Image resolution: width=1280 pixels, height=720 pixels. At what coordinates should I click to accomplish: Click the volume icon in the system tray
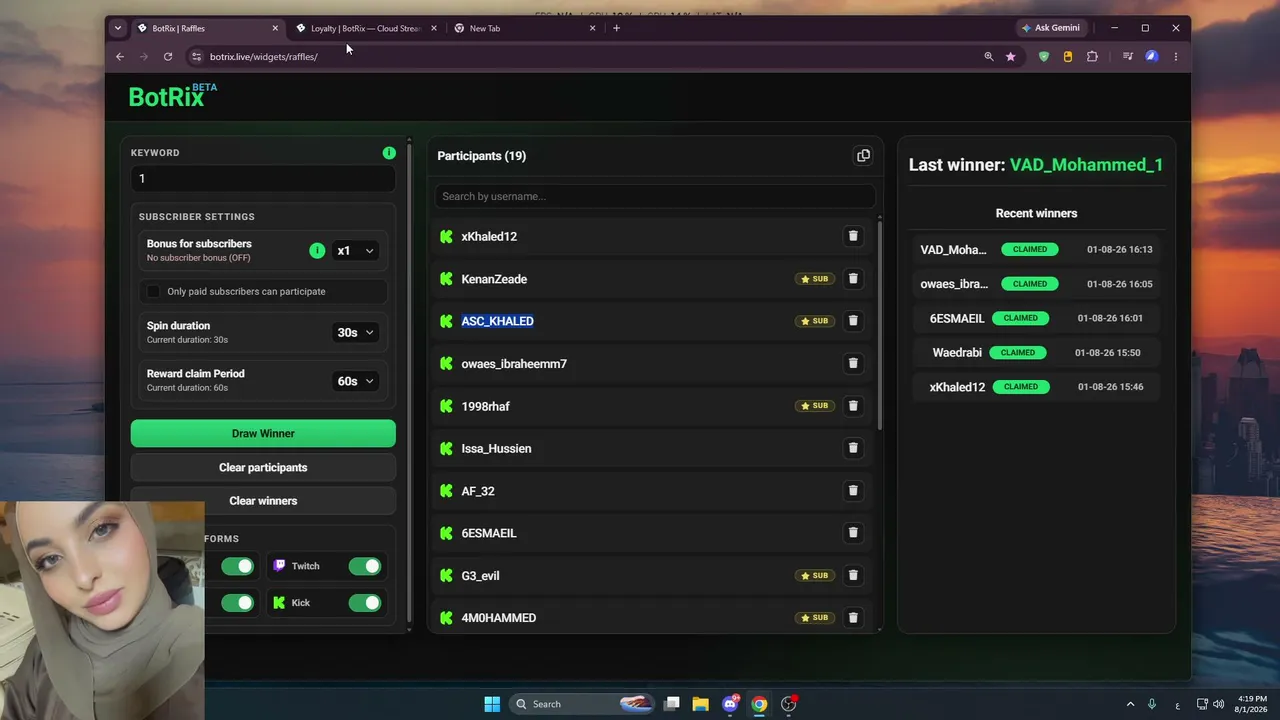(1219, 704)
